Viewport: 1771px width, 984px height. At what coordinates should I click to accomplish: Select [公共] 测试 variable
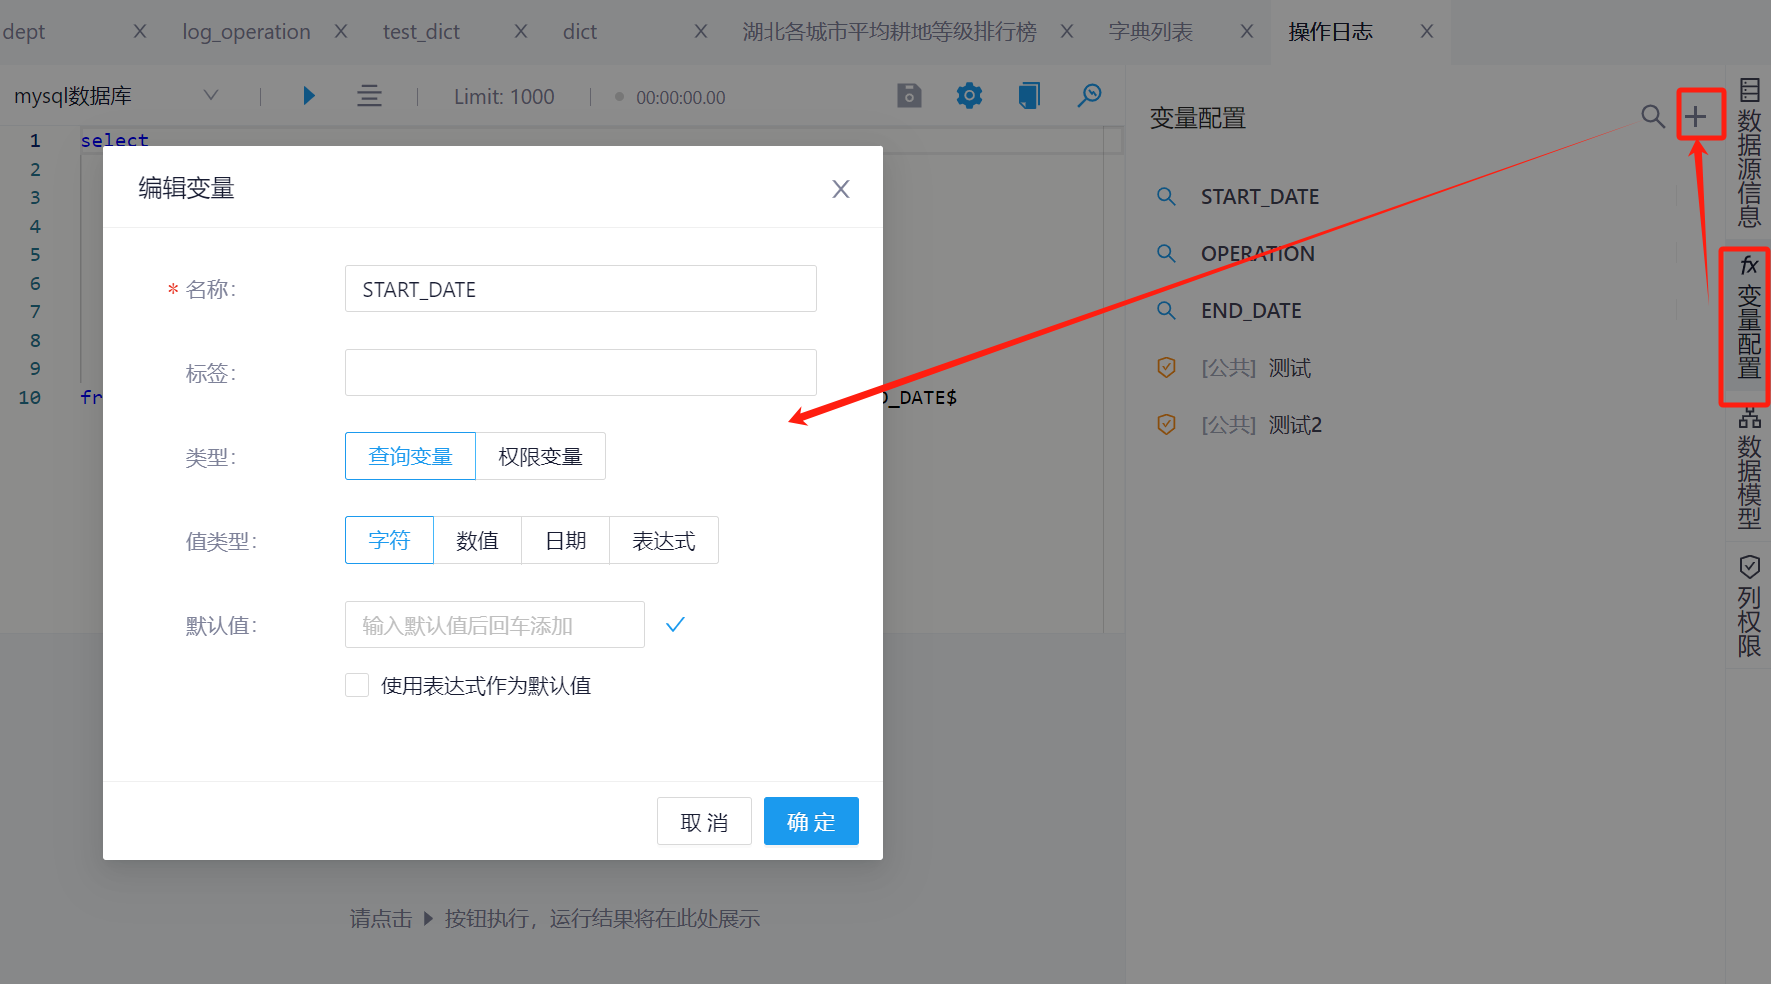click(1256, 368)
